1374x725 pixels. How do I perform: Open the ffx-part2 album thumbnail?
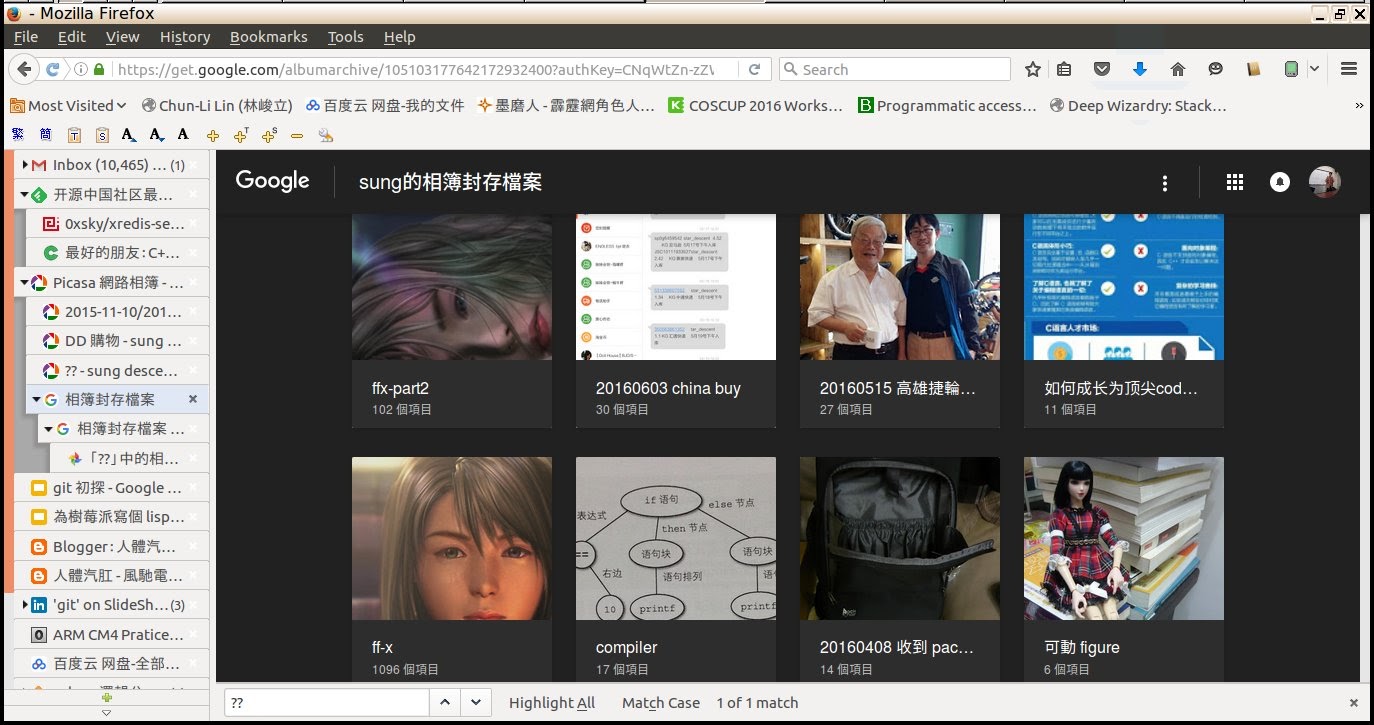pyautogui.click(x=452, y=286)
